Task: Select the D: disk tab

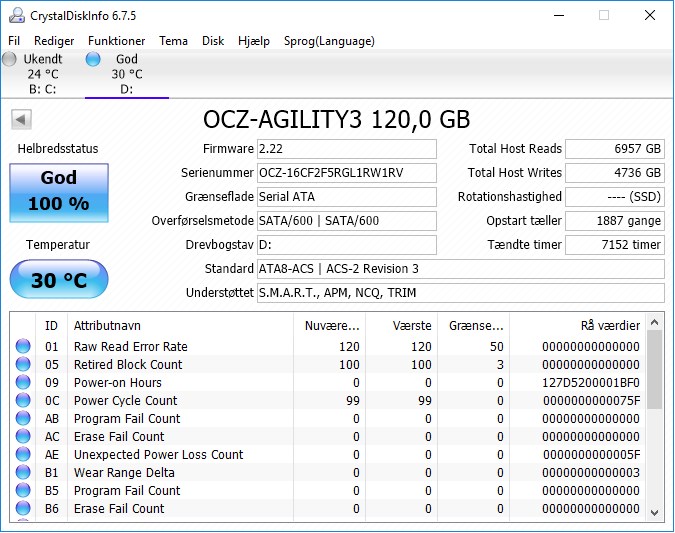Action: (x=127, y=74)
